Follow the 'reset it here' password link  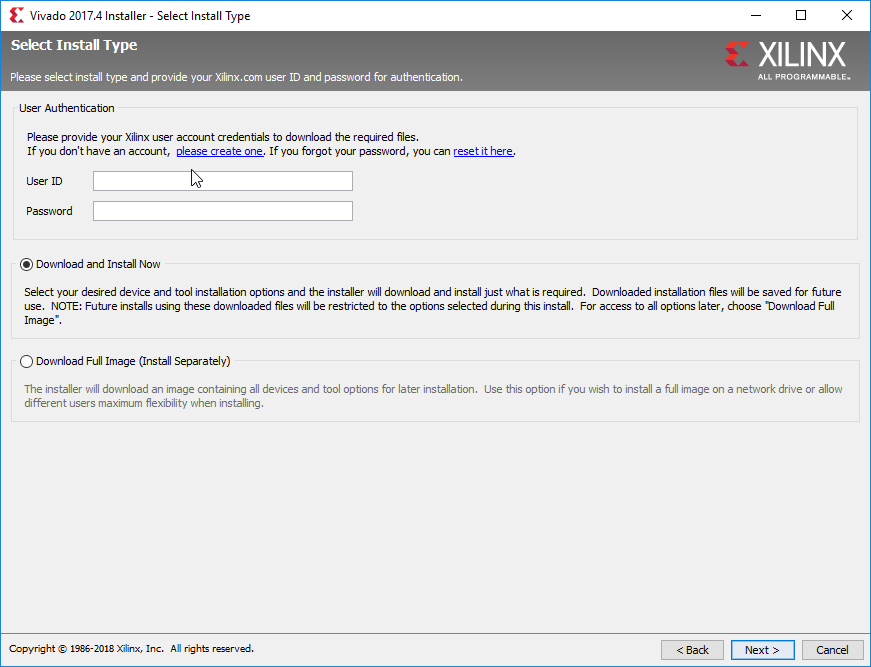(483, 151)
